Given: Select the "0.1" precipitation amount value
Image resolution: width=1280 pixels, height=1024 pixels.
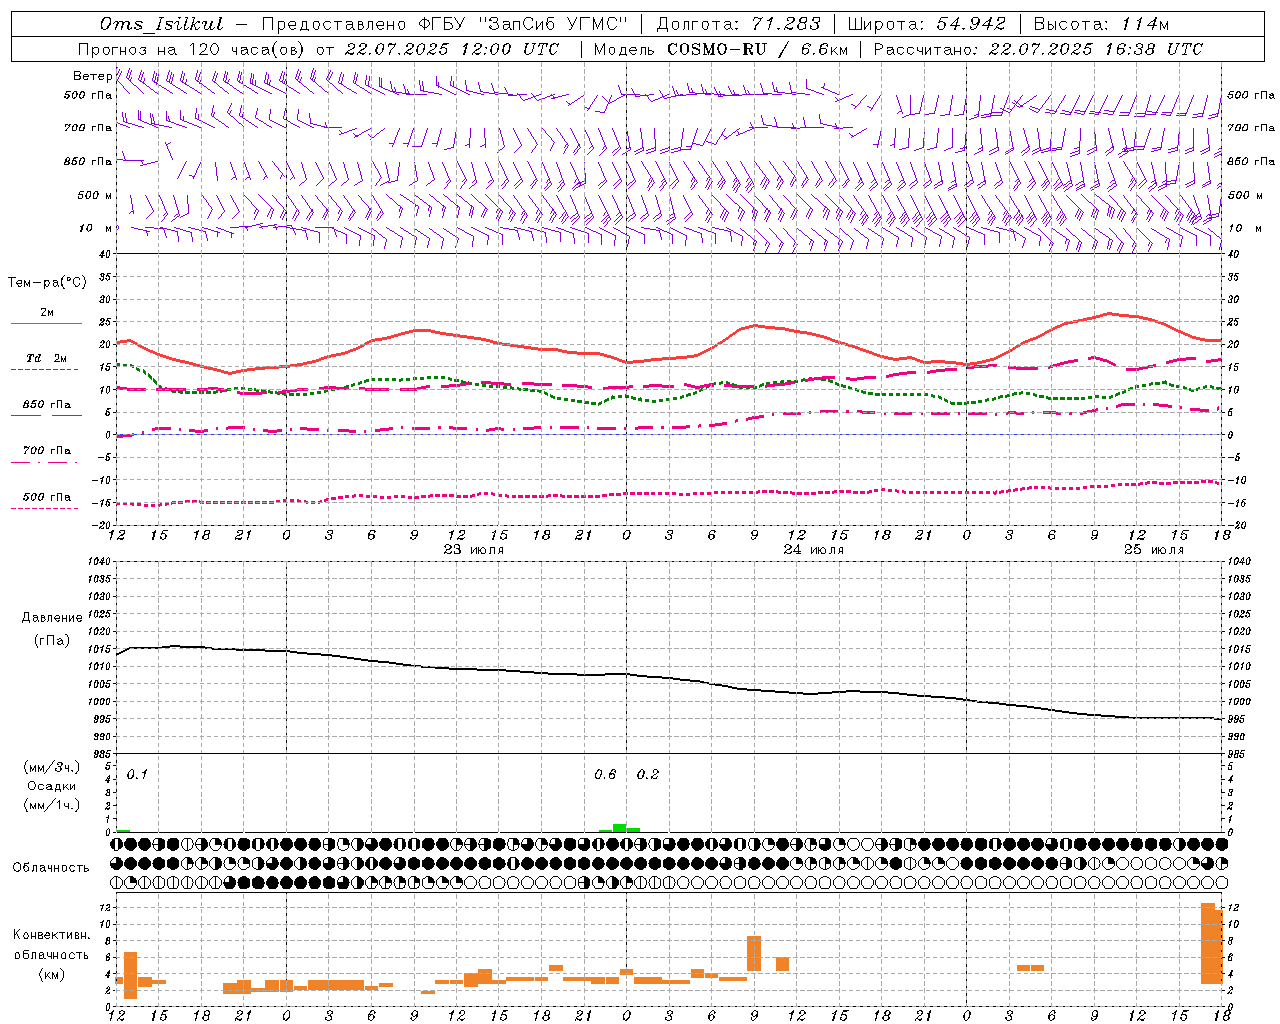Looking at the screenshot, I should point(137,775).
